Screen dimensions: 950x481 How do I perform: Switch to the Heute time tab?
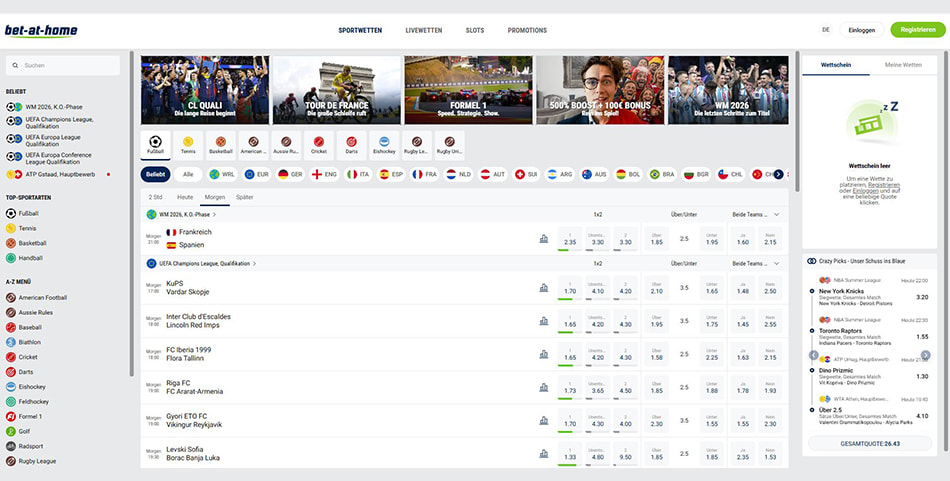tap(185, 197)
